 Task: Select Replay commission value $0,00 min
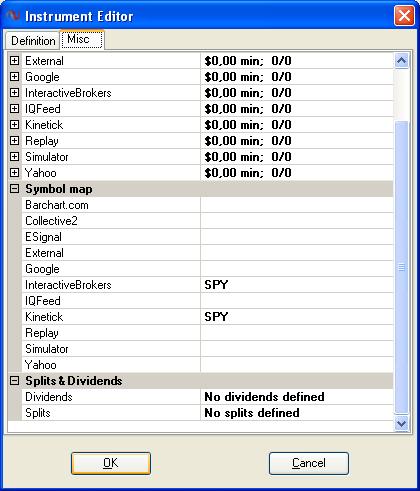[x=248, y=141]
